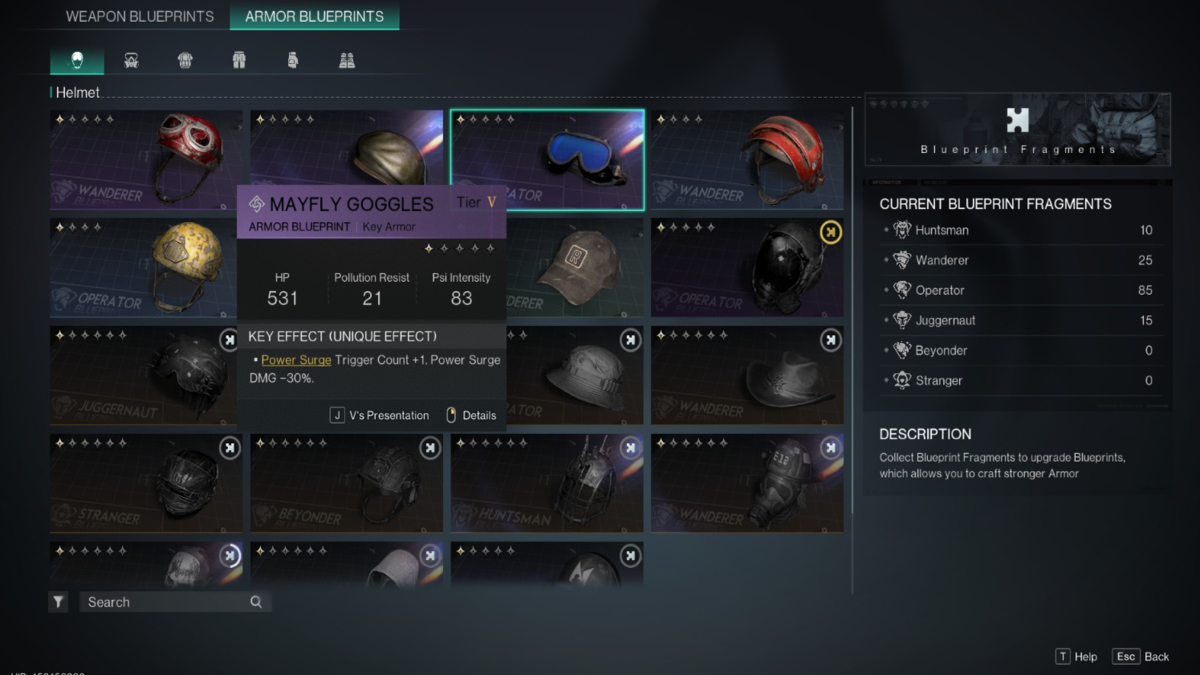The image size is (1200, 675).
Task: Click the search magnifier icon
Action: (256, 602)
